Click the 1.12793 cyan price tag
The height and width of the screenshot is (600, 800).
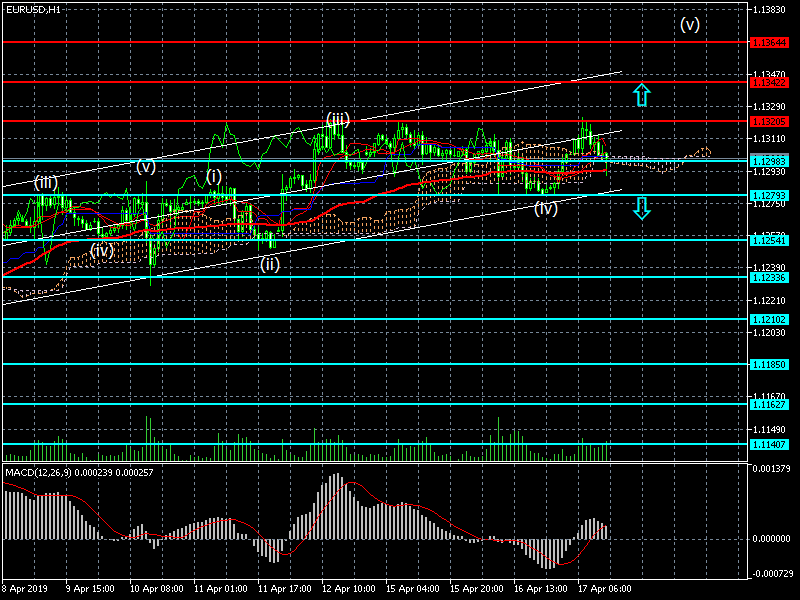(772, 195)
